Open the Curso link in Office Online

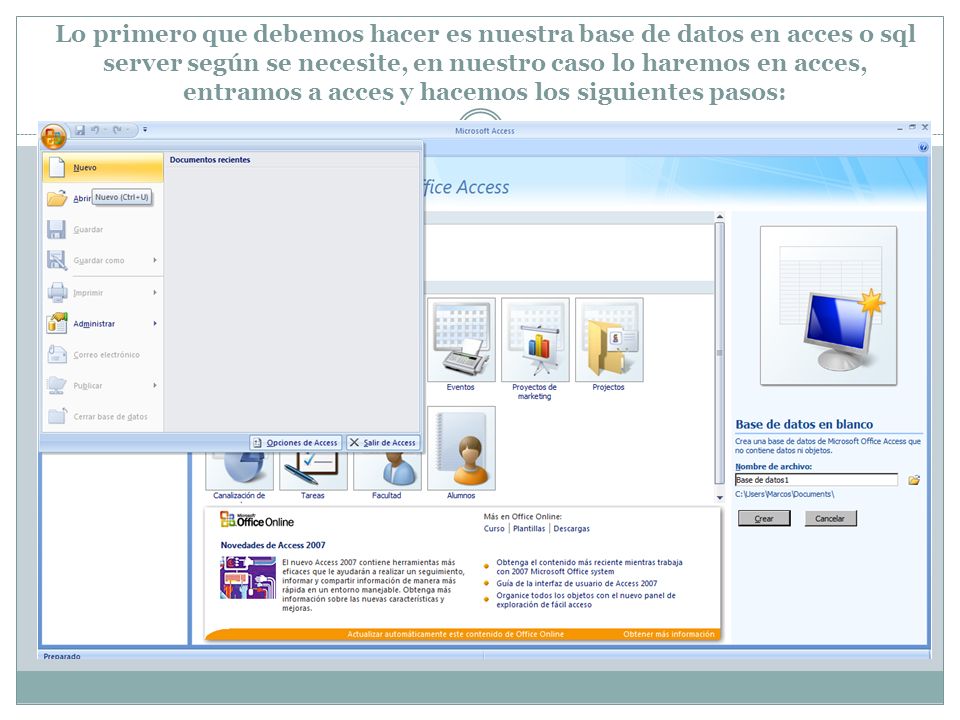pyautogui.click(x=494, y=528)
